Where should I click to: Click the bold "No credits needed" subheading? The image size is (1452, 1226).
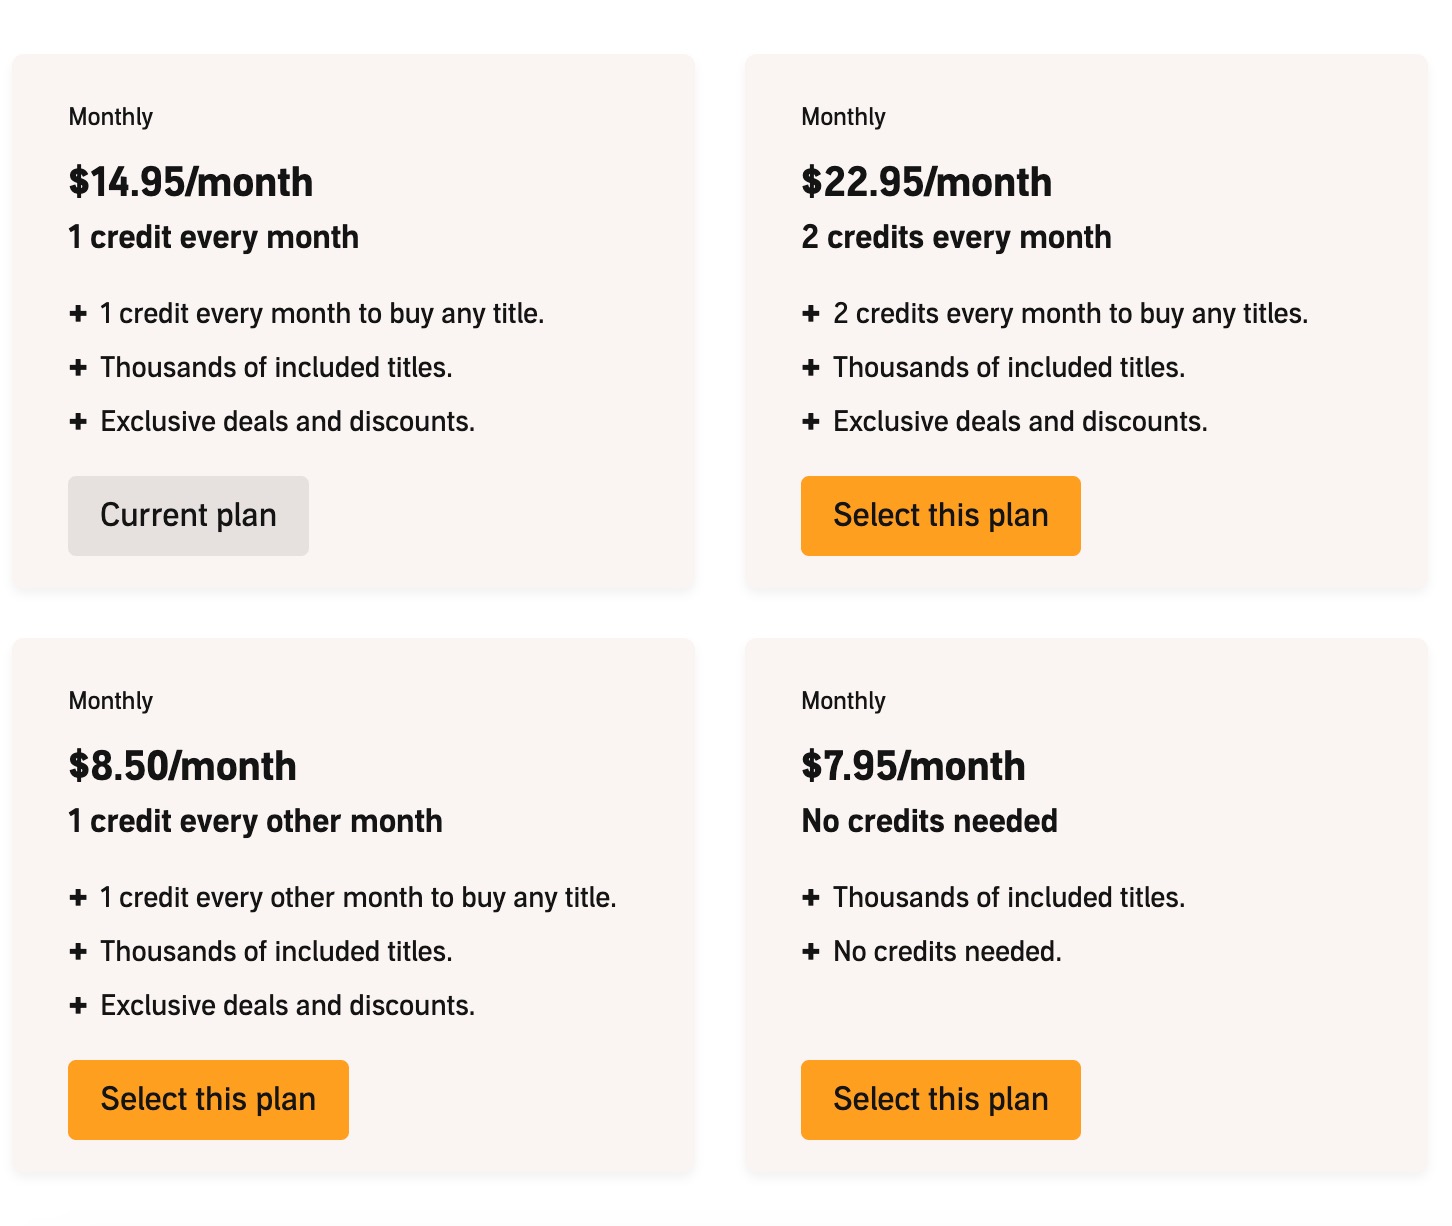pyautogui.click(x=929, y=821)
